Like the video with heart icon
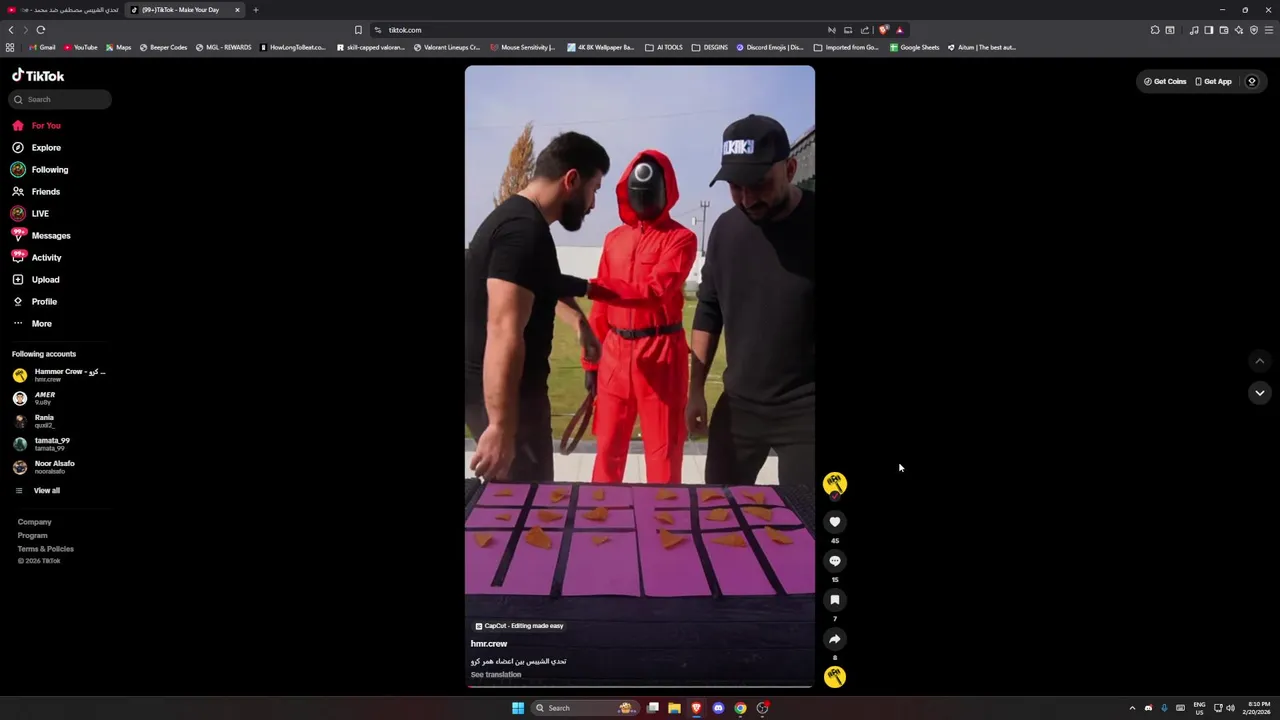Image resolution: width=1280 pixels, height=720 pixels. coord(835,522)
